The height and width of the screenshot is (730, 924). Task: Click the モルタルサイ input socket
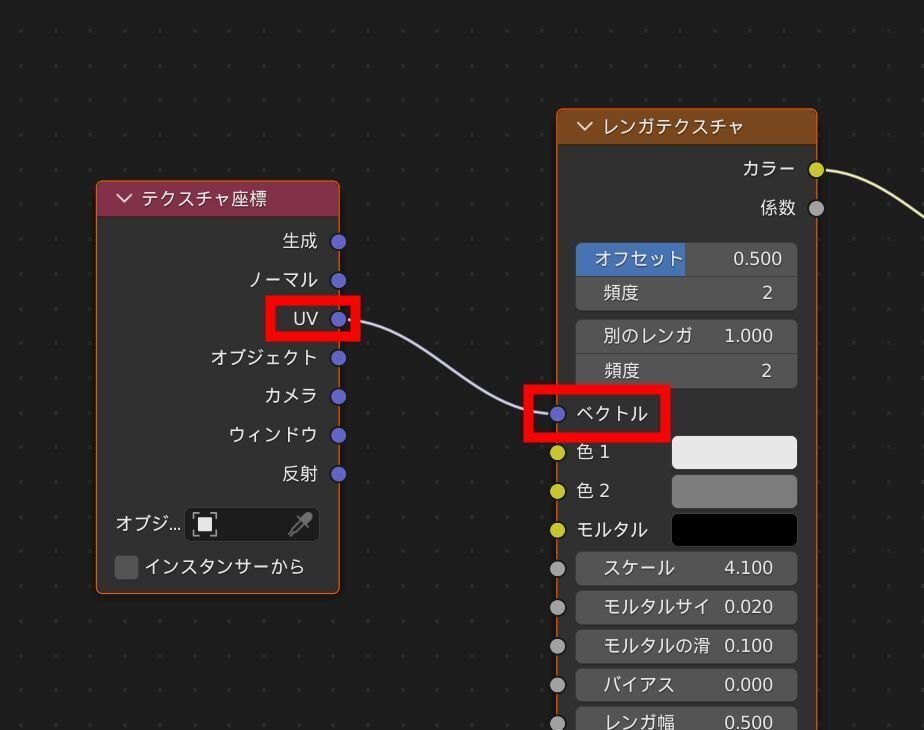[x=557, y=607]
